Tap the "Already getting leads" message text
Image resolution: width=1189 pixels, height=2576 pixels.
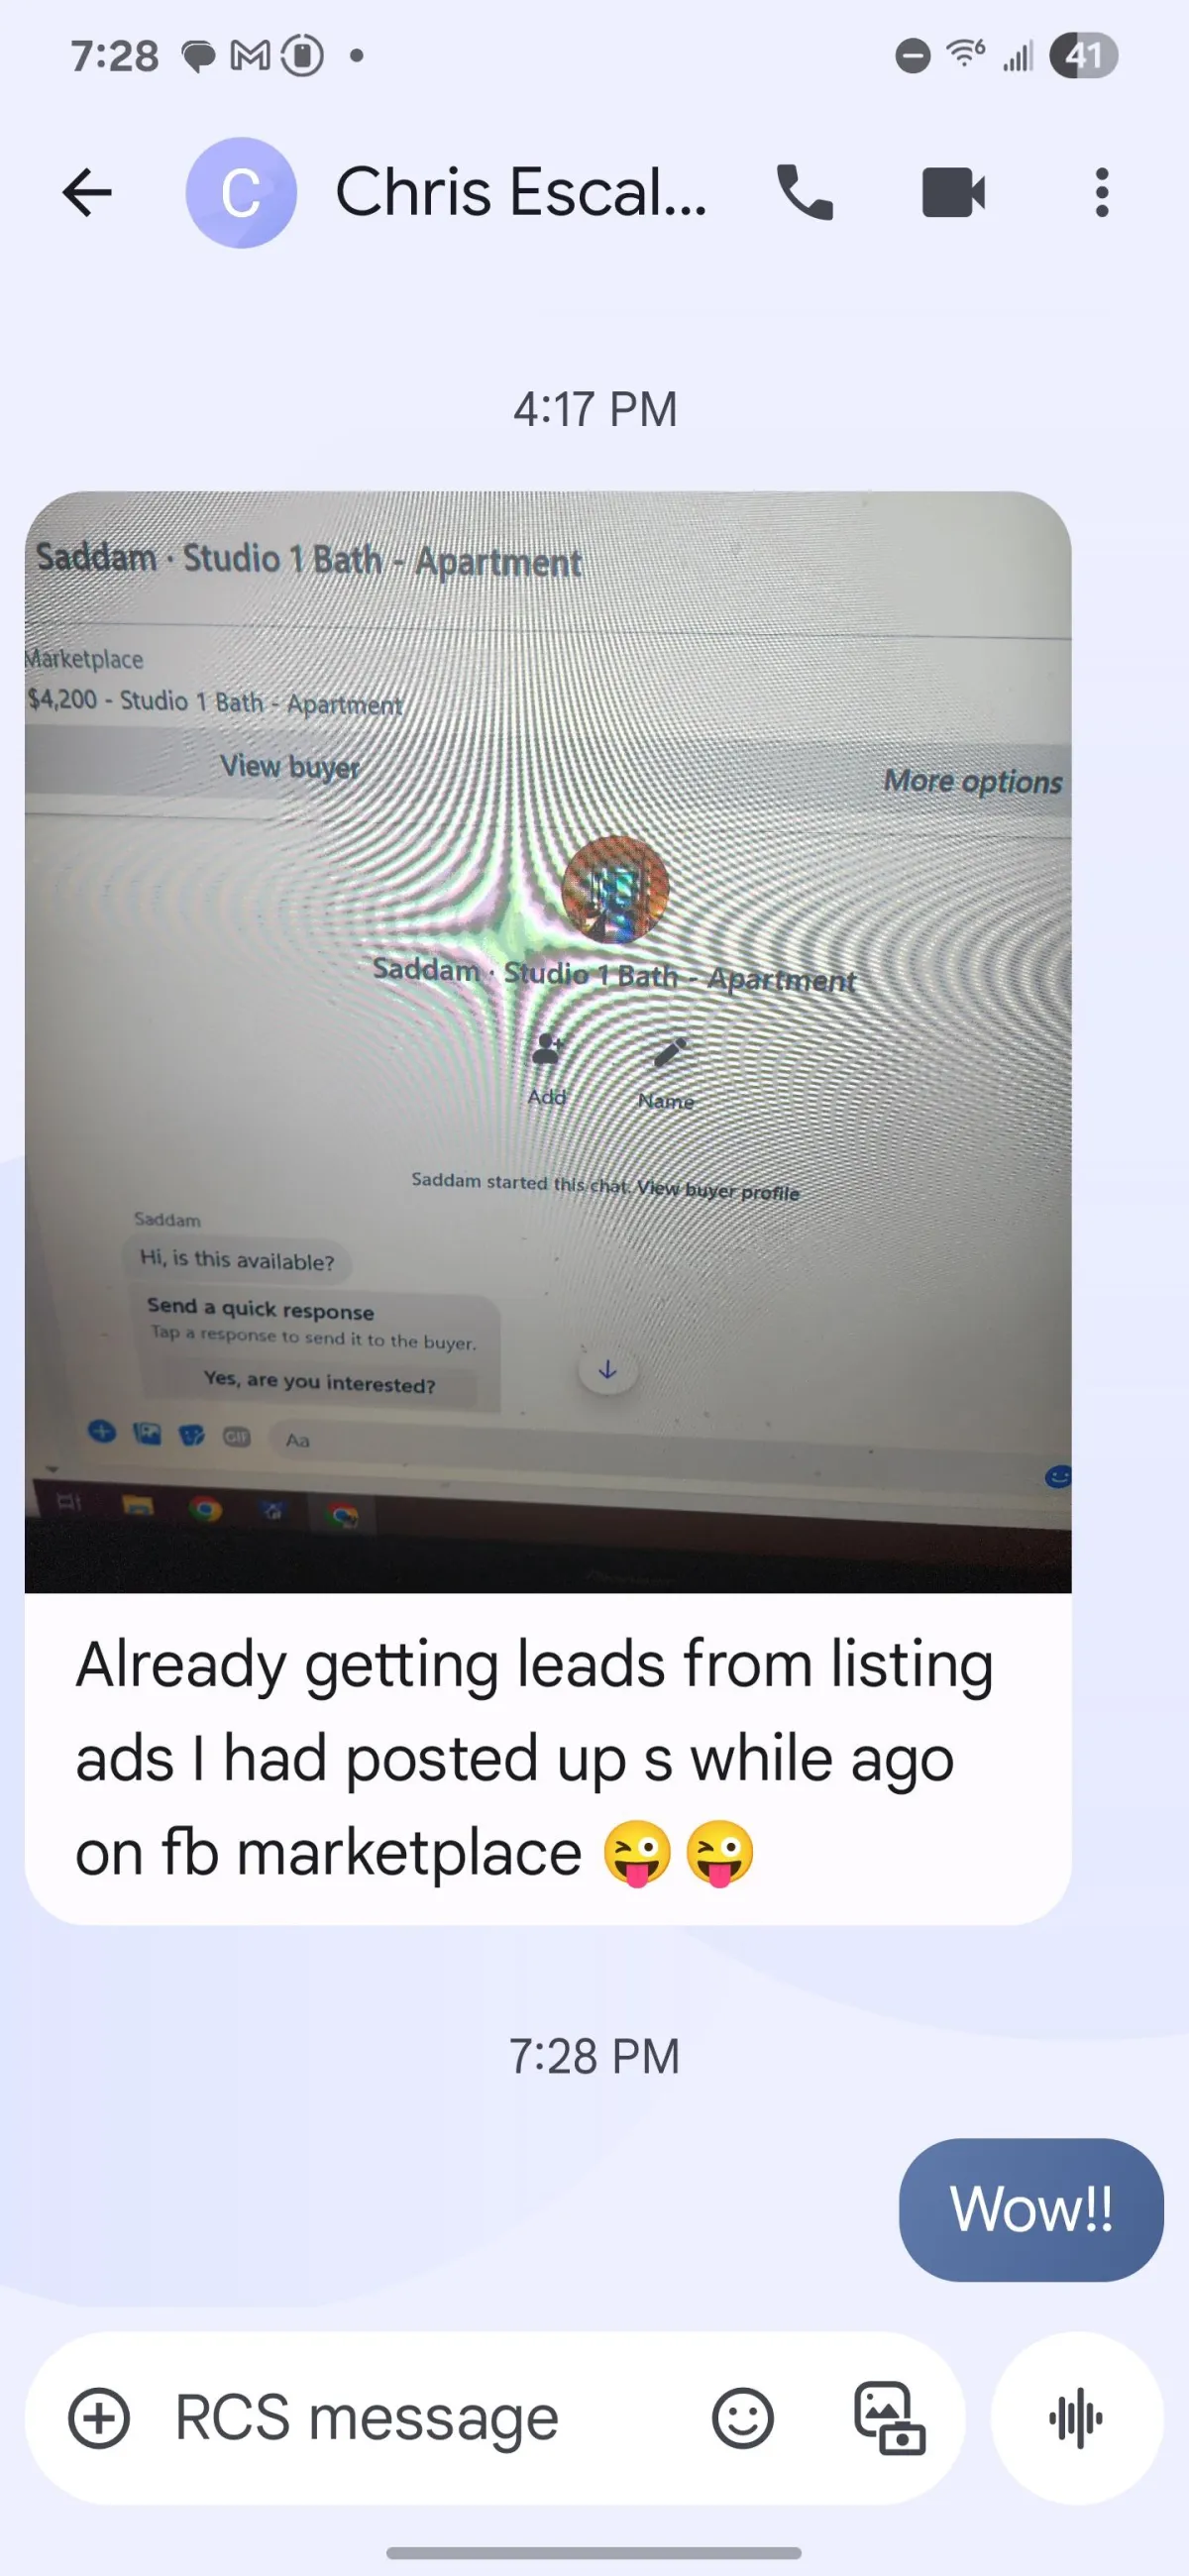[x=535, y=1758]
